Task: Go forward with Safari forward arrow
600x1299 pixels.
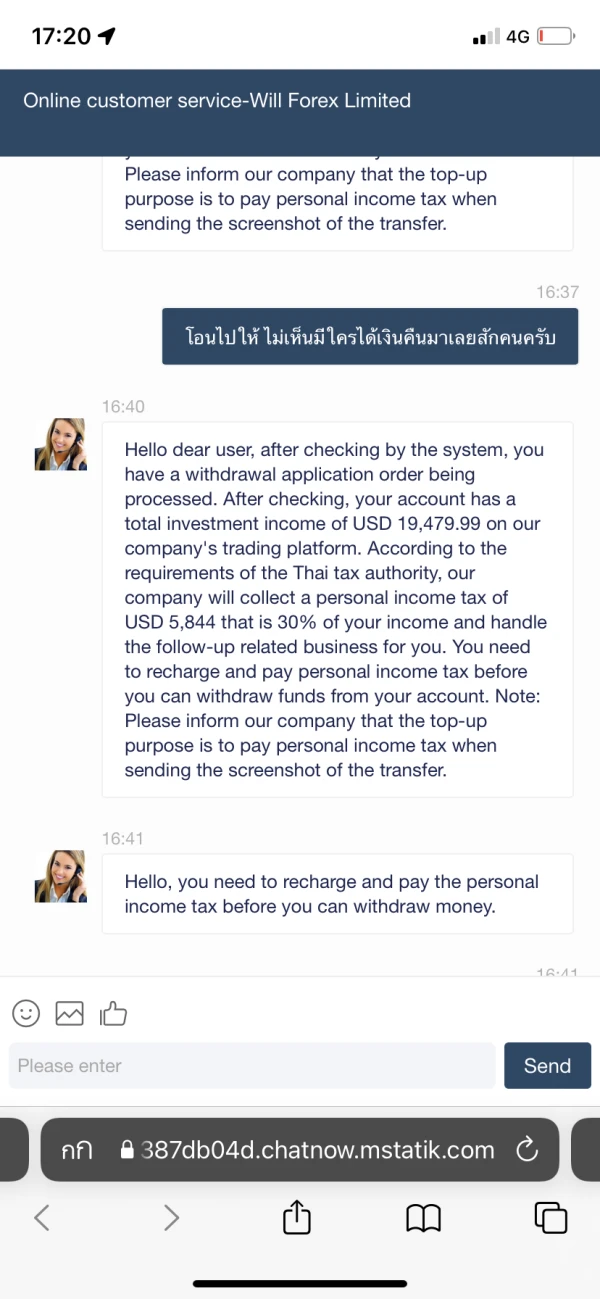Action: pos(171,1217)
